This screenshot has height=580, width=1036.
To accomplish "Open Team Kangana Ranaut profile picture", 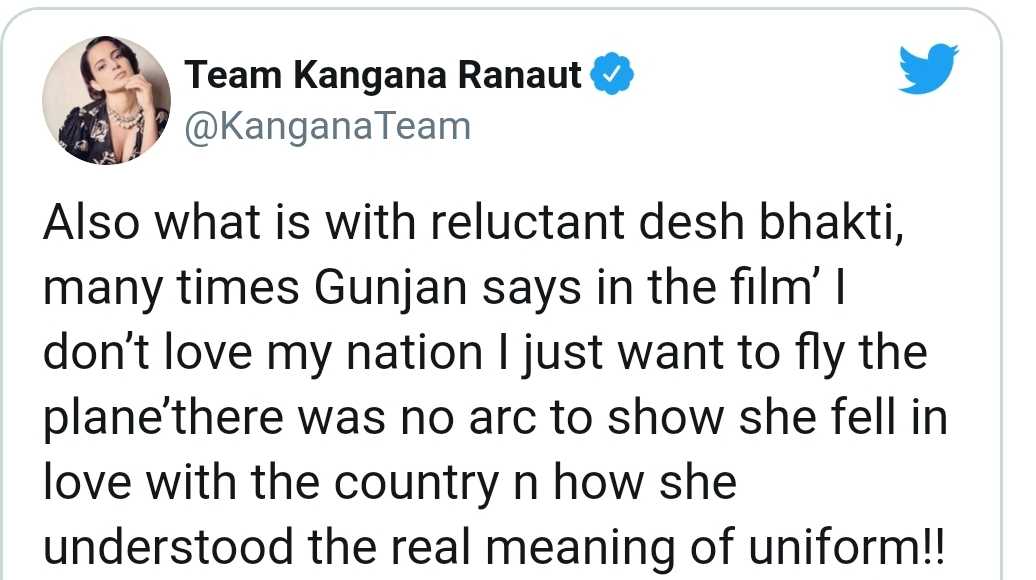I will 106,100.
